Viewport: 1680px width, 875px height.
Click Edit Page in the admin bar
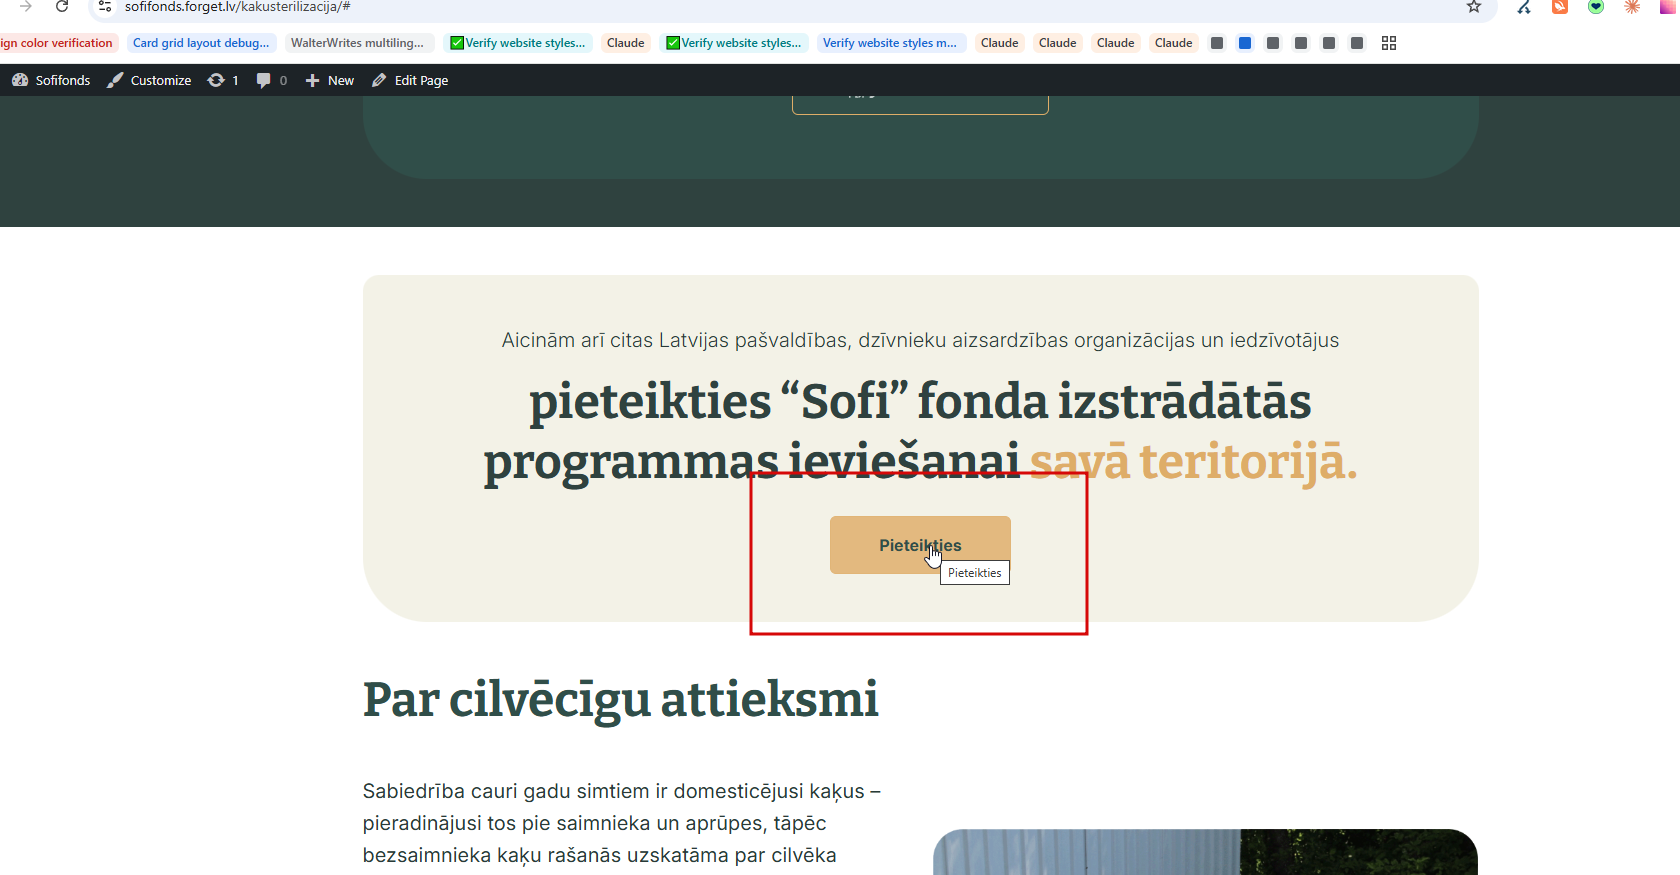point(410,80)
